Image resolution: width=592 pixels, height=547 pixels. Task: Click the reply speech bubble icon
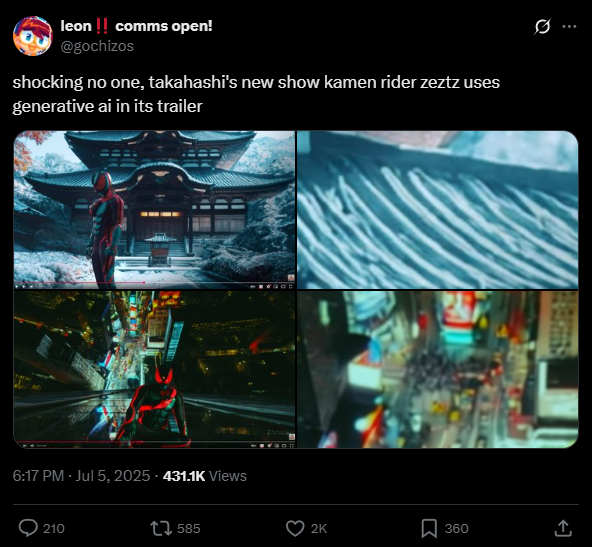point(28,528)
